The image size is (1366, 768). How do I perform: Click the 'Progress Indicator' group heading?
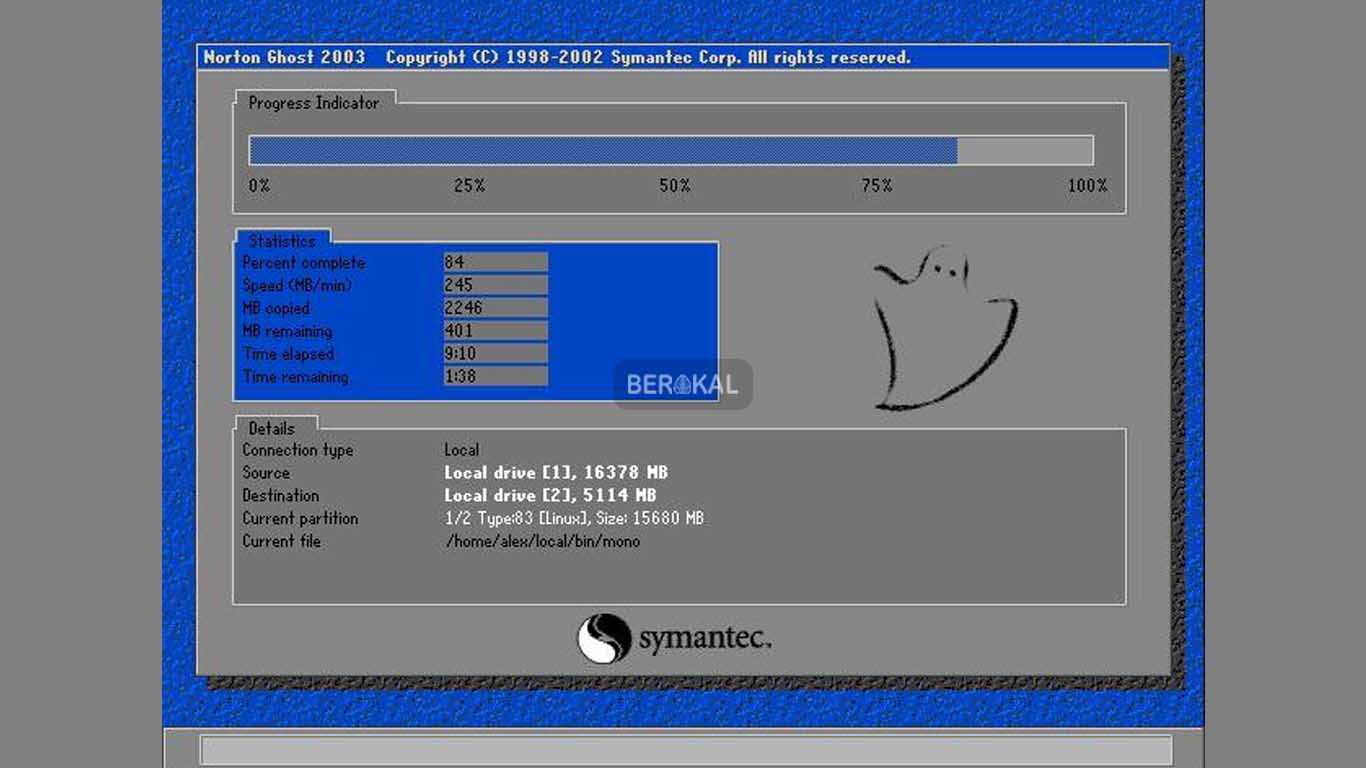click(314, 103)
